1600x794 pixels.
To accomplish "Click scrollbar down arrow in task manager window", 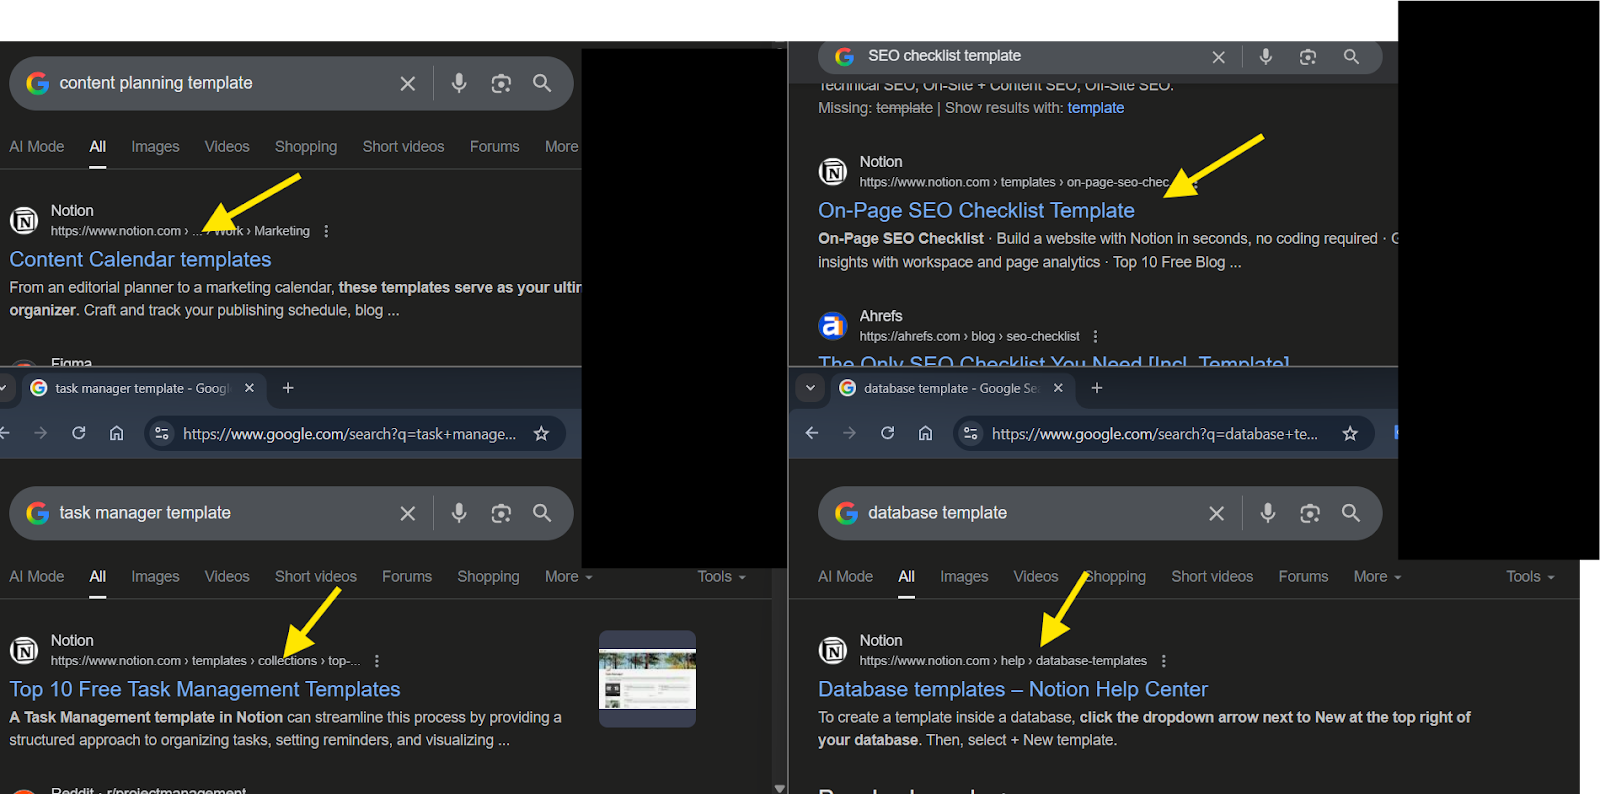I will tap(780, 788).
